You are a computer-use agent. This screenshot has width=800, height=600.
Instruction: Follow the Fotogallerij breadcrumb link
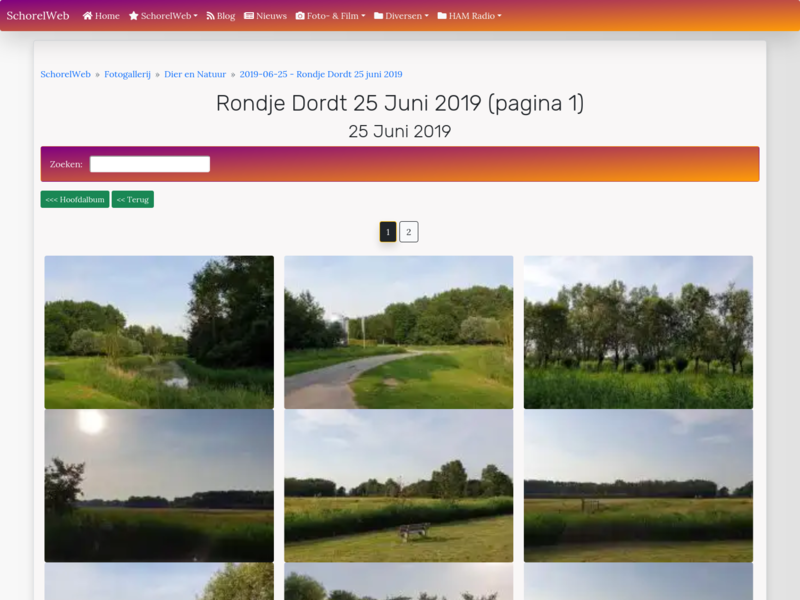click(128, 74)
